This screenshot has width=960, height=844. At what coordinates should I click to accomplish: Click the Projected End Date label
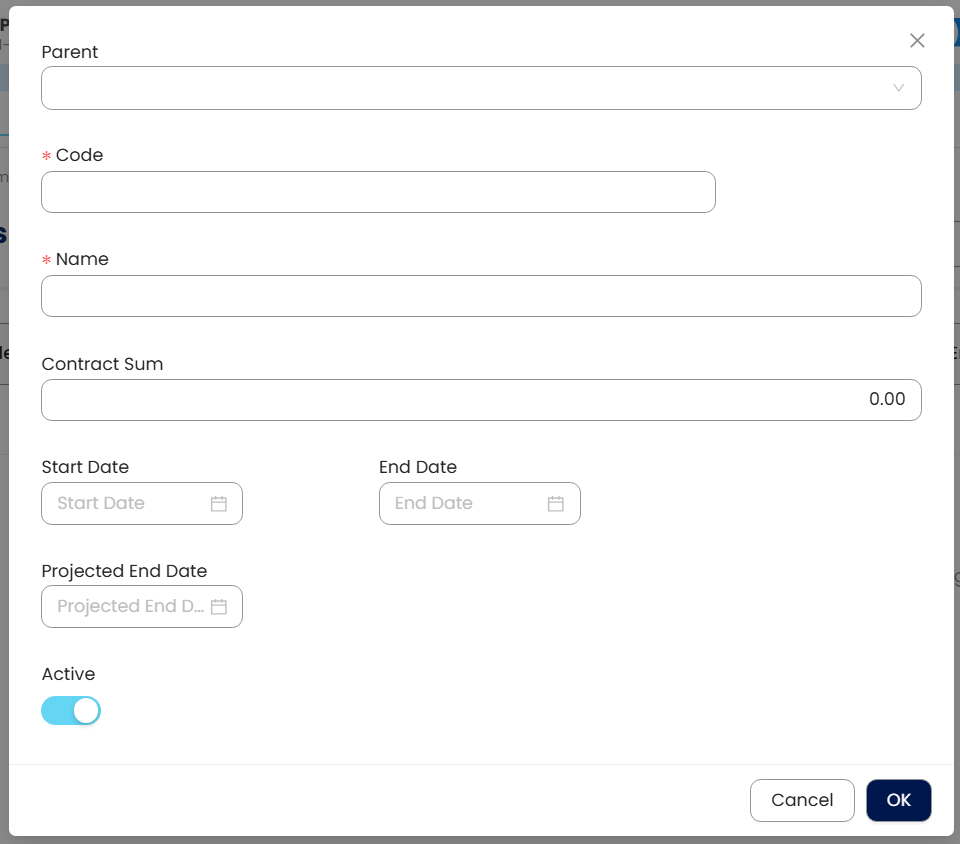124,571
